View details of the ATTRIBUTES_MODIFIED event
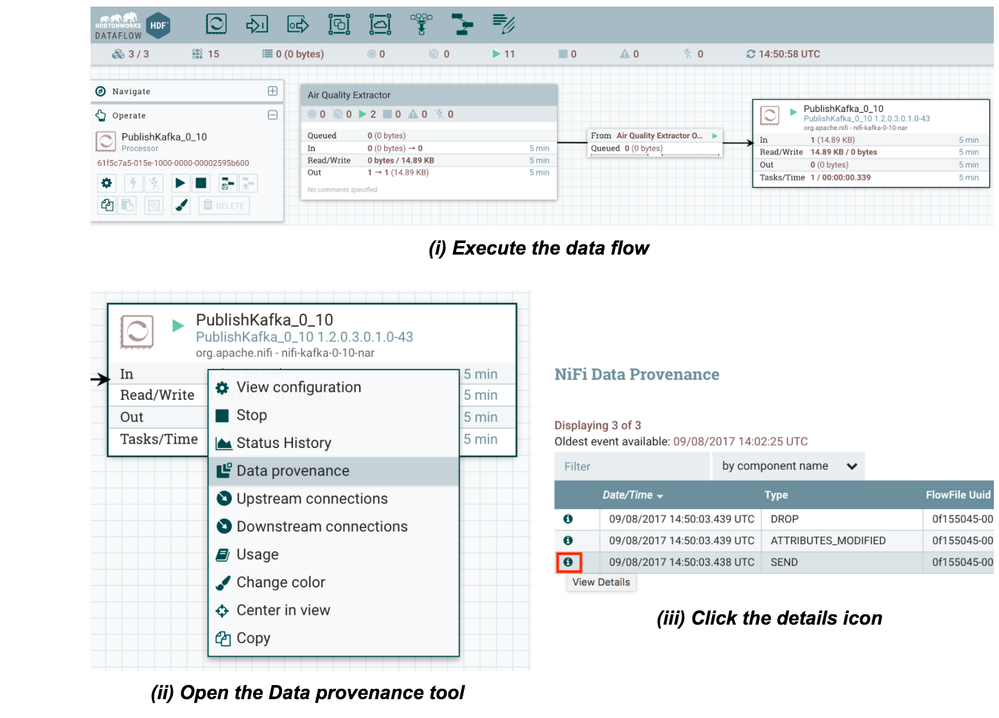 [x=568, y=540]
